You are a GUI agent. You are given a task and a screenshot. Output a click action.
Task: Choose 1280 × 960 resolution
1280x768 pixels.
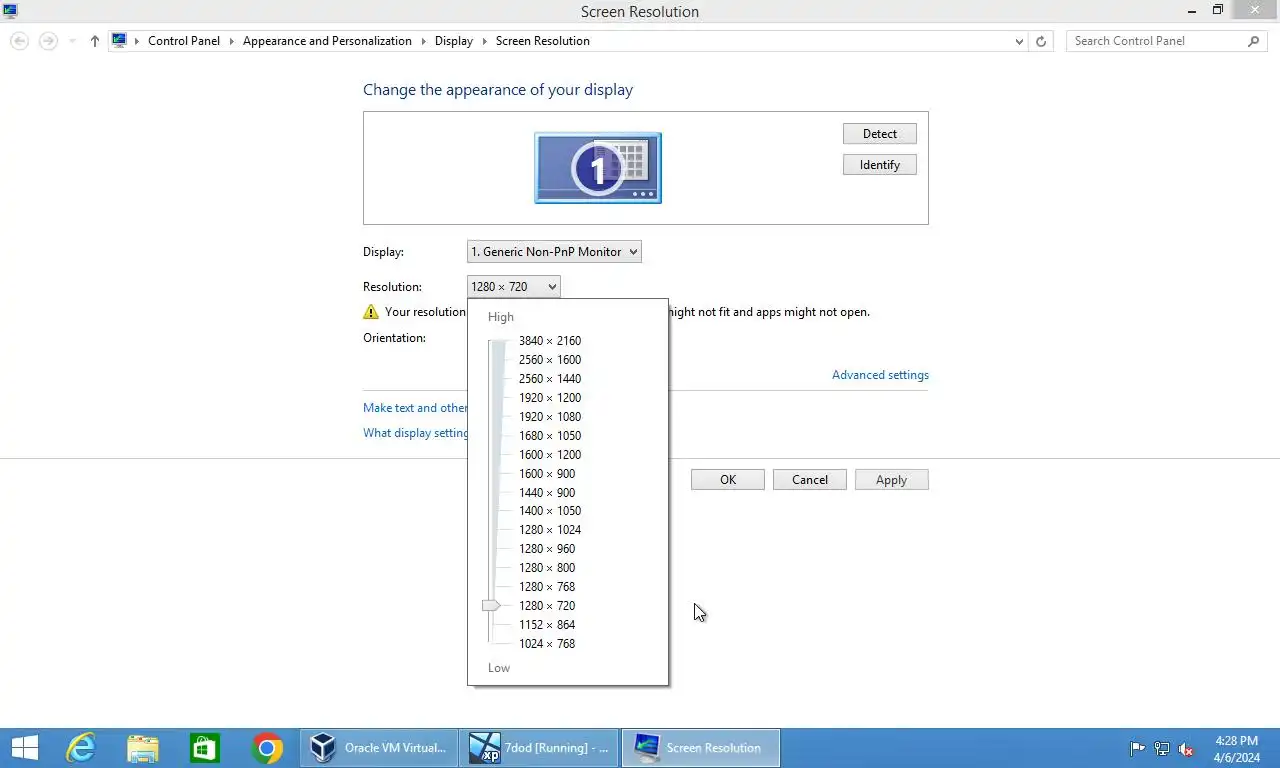point(546,549)
